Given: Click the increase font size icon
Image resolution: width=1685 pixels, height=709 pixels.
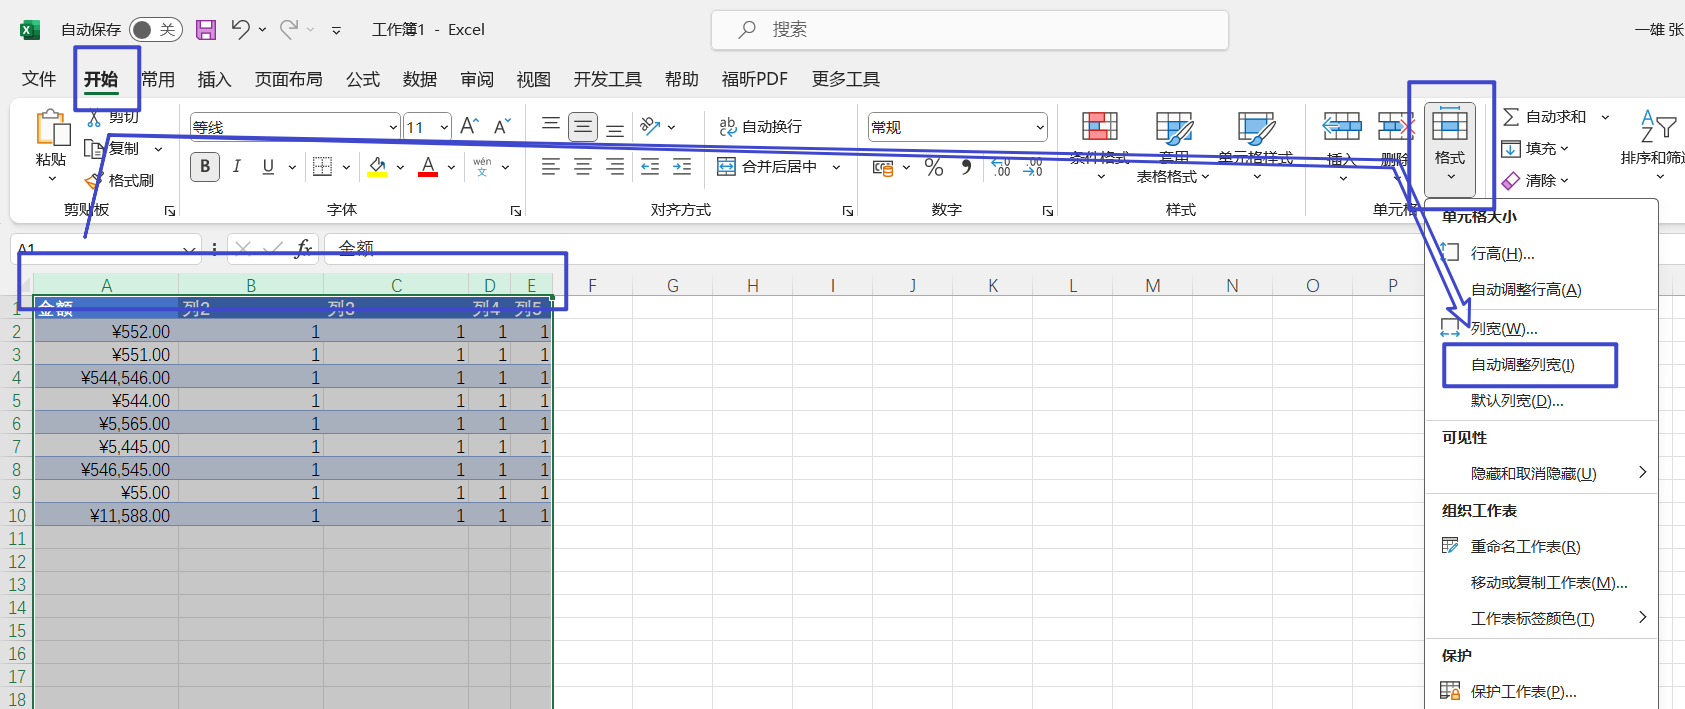Looking at the screenshot, I should [x=469, y=126].
